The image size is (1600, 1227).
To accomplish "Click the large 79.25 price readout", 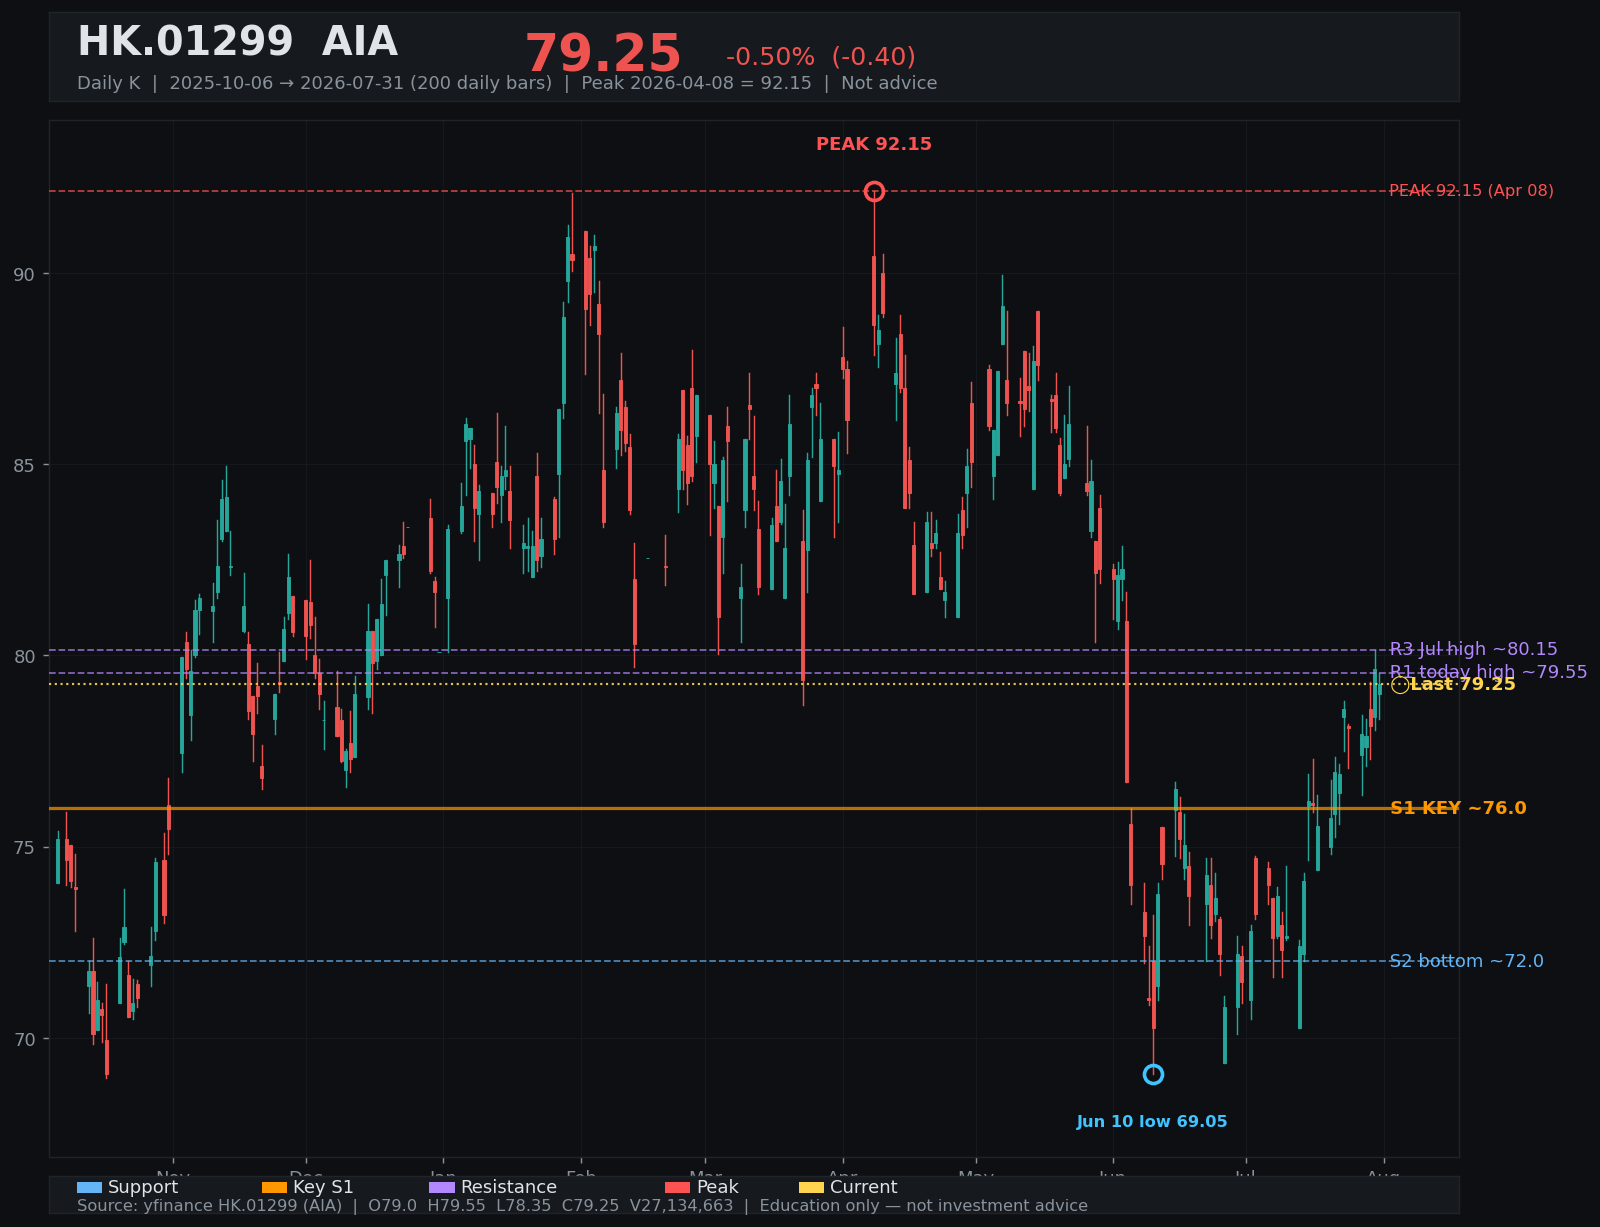I will [x=603, y=54].
